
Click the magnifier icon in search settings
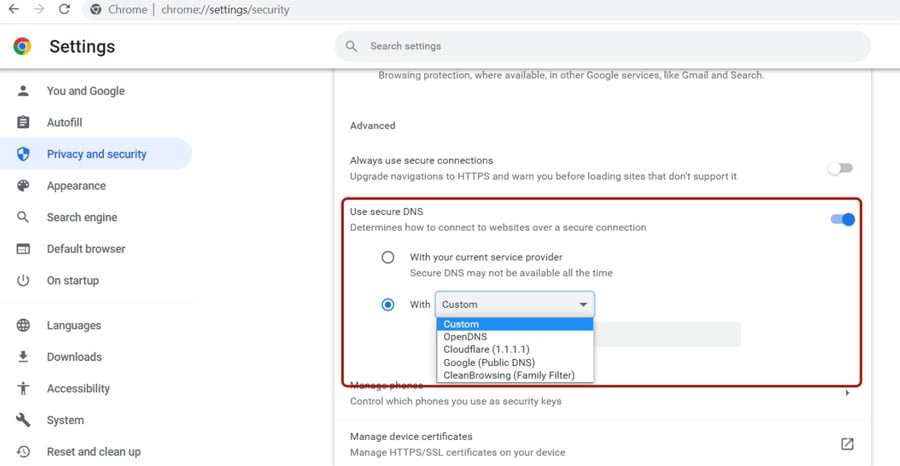click(351, 46)
